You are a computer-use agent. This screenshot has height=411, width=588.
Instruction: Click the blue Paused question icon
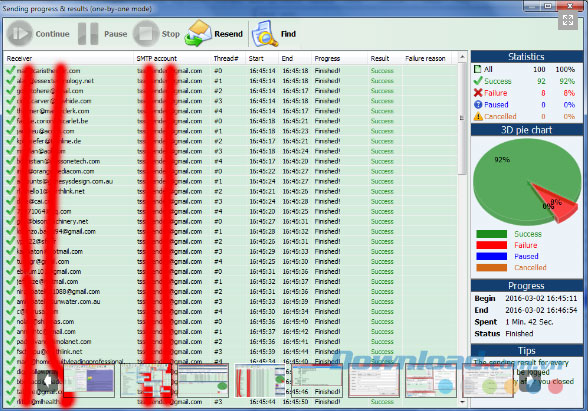[478, 105]
